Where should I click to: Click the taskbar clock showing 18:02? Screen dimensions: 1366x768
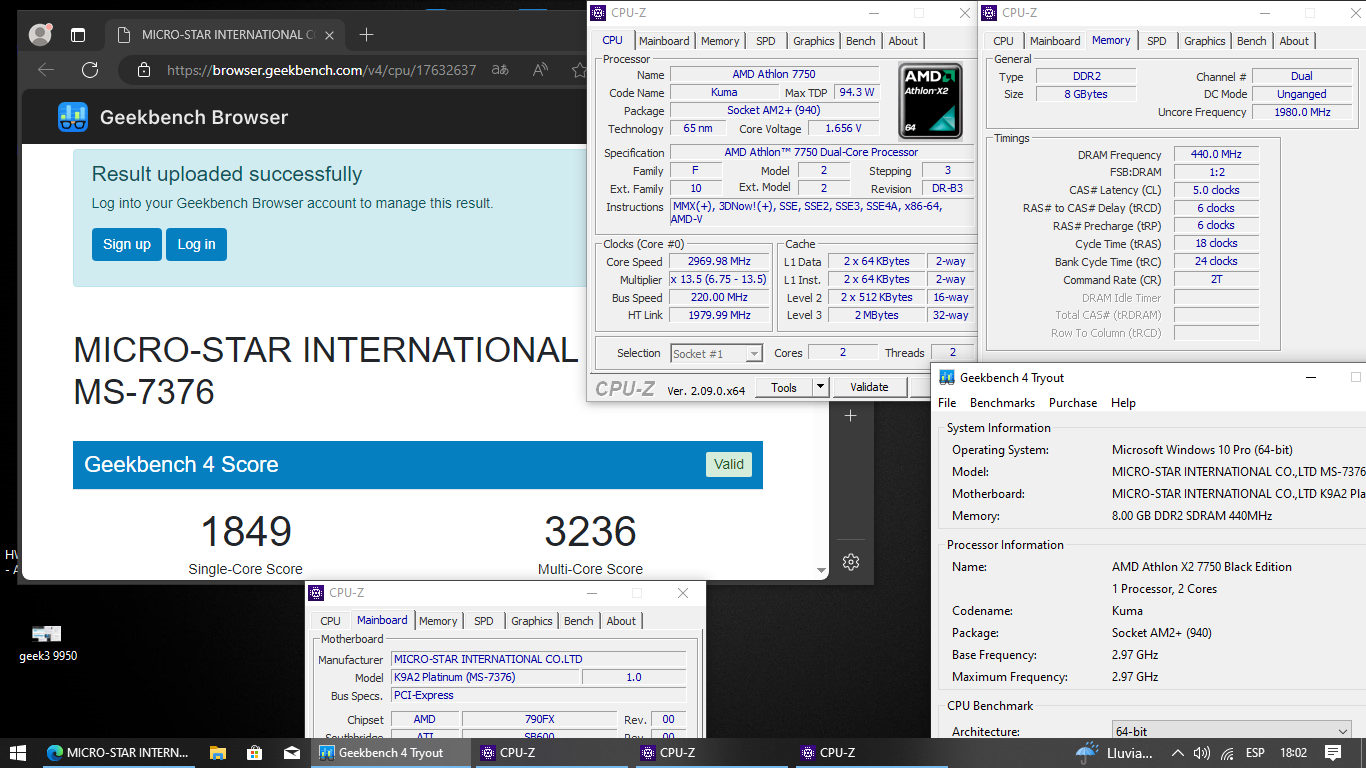[x=1292, y=753]
